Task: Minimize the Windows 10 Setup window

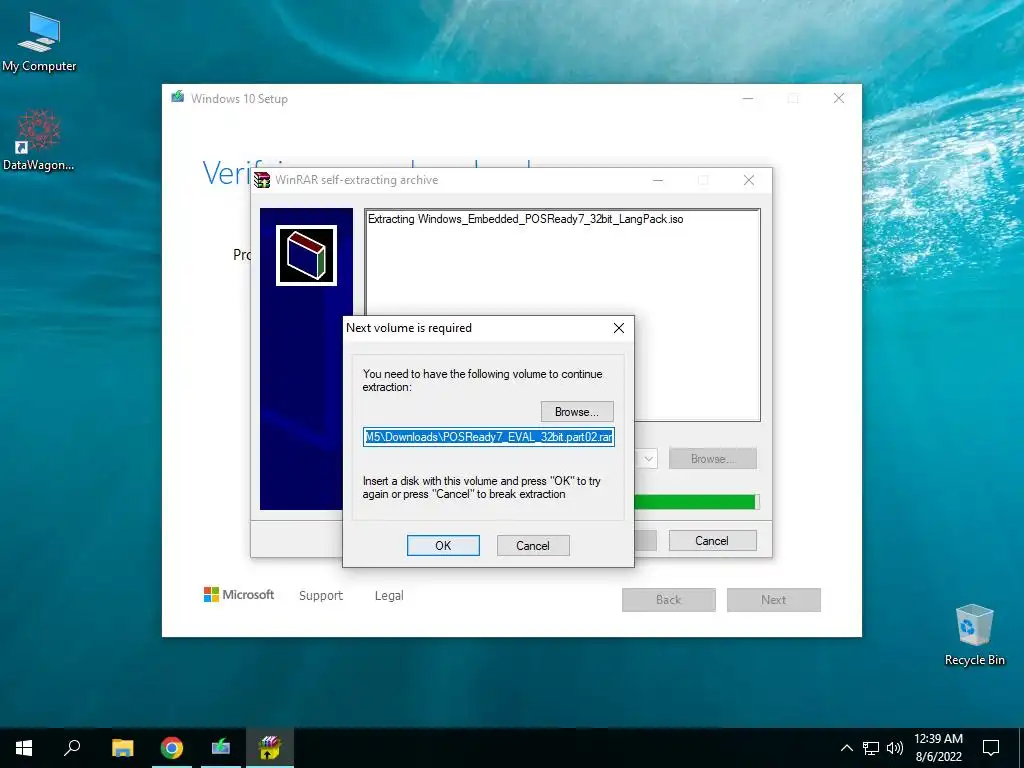Action: click(748, 98)
